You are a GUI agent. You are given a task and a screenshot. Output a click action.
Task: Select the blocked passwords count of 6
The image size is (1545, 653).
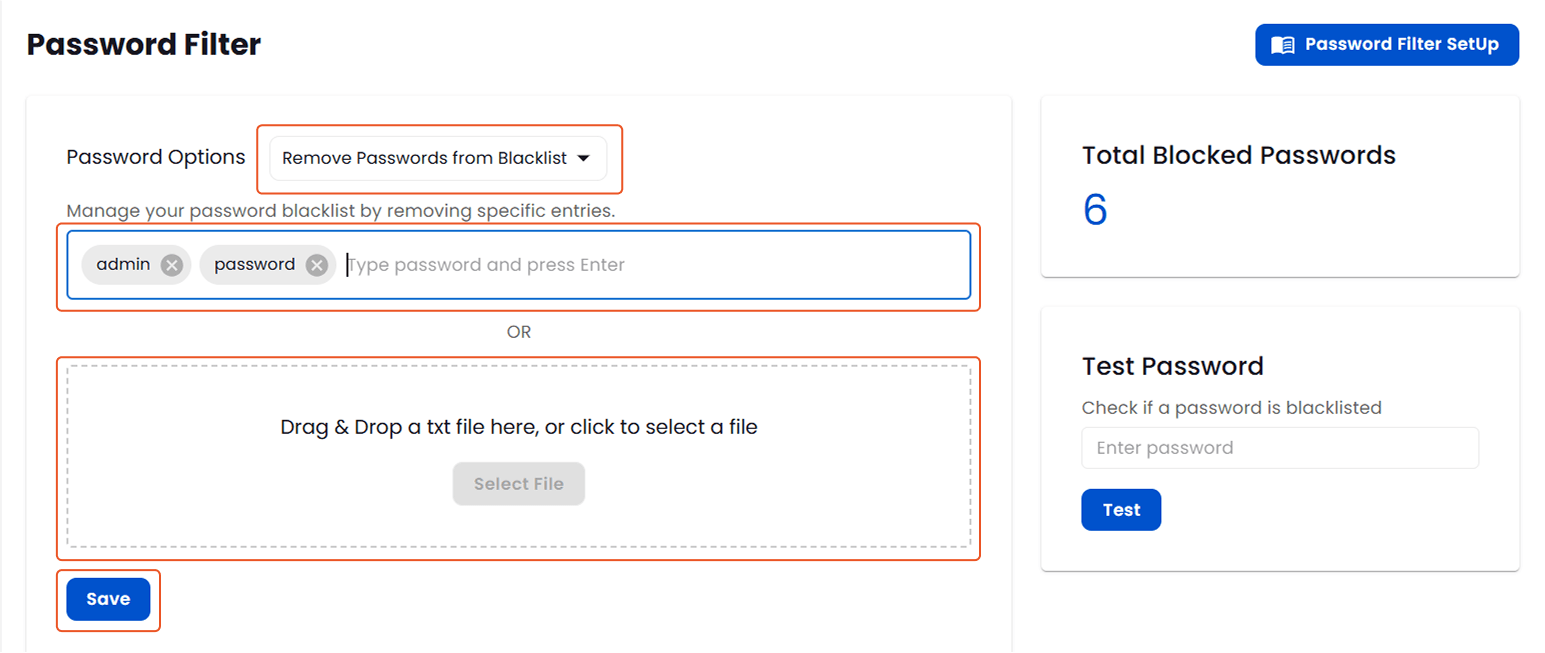pos(1094,209)
